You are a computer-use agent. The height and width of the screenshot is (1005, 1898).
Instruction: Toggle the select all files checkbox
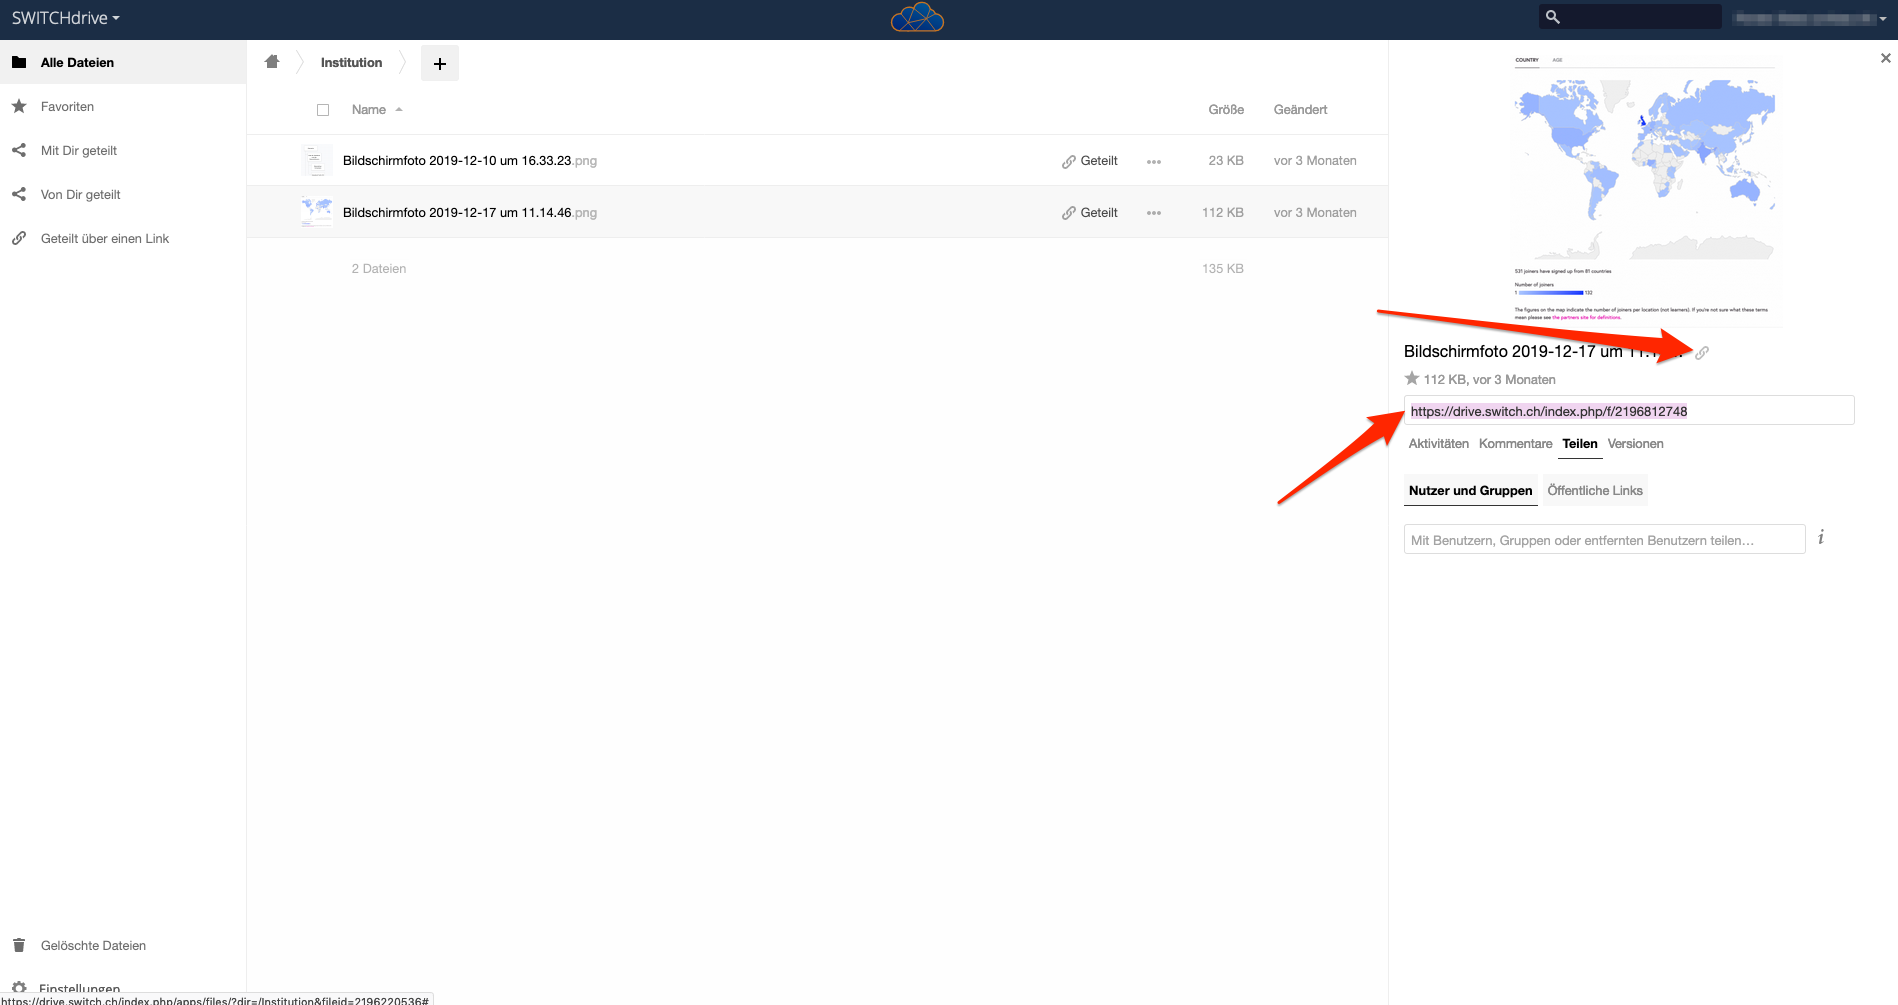pyautogui.click(x=323, y=110)
